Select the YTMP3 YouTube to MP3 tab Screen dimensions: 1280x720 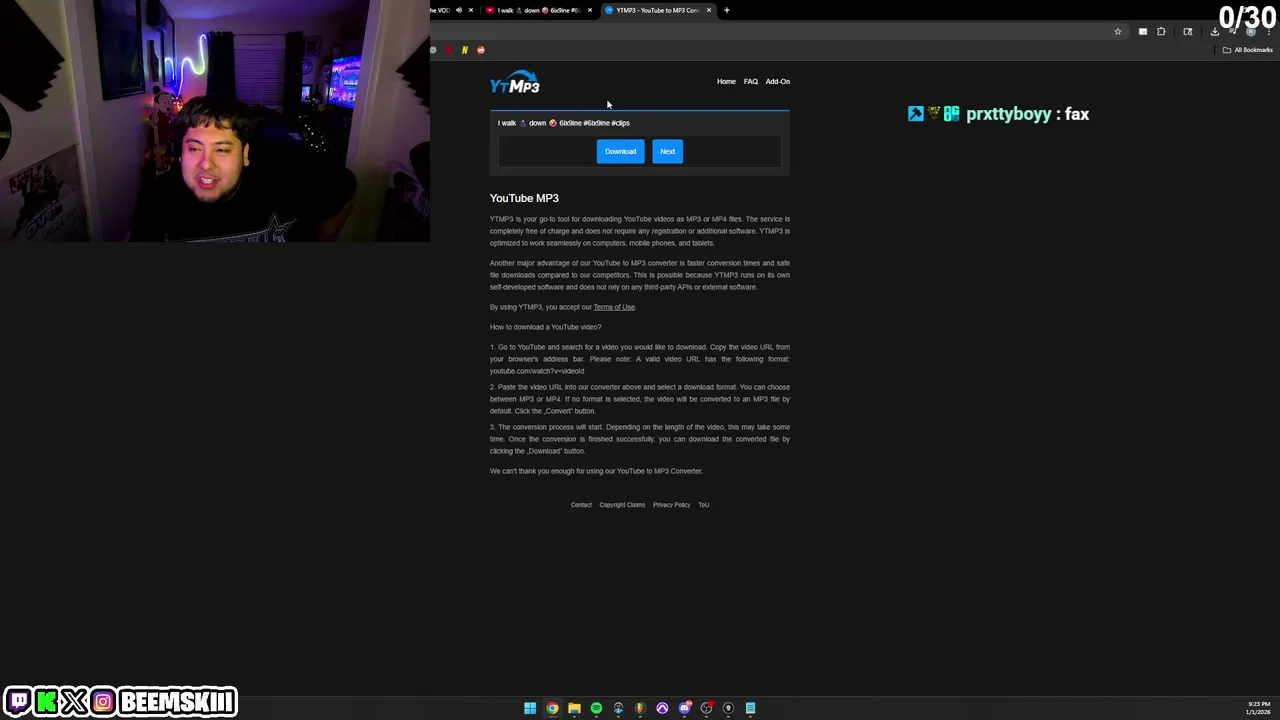tap(657, 10)
